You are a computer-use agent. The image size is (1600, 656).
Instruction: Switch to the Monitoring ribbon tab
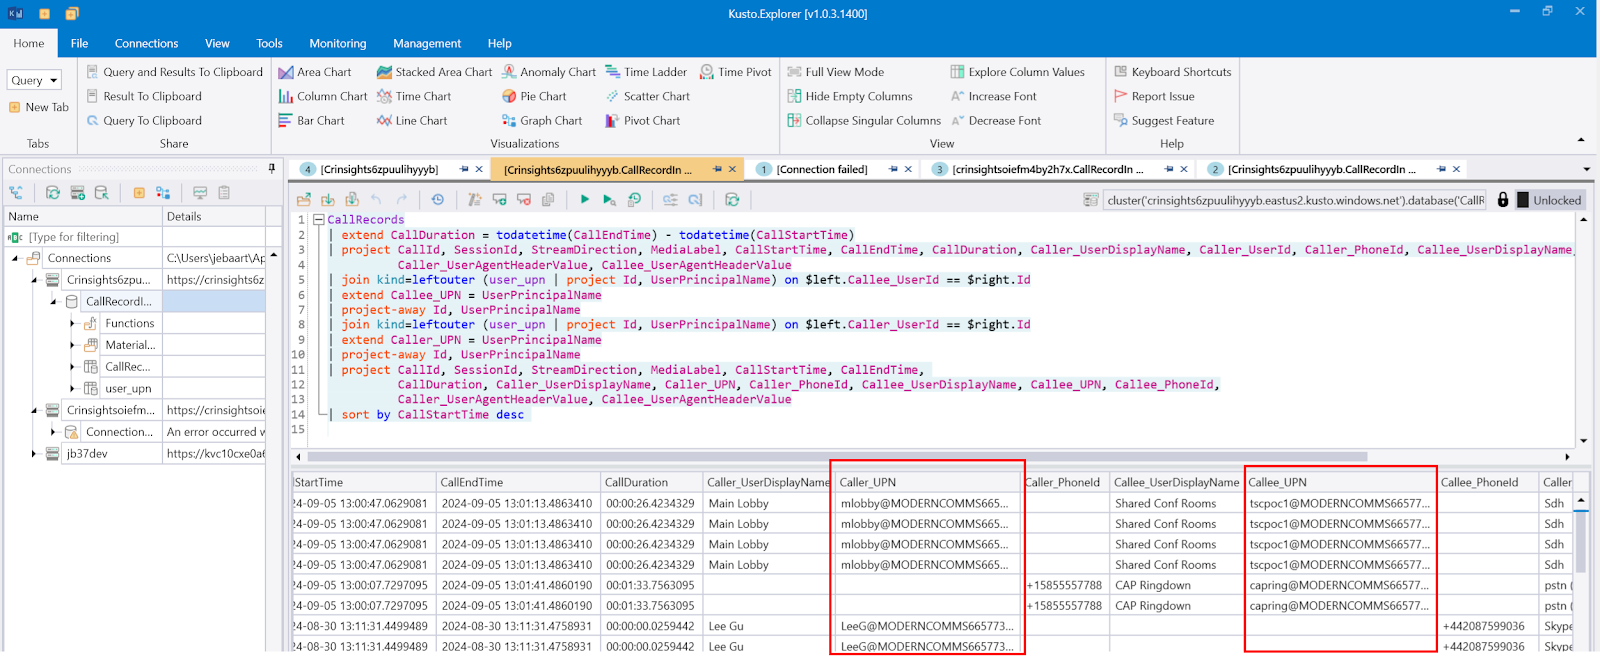338,43
